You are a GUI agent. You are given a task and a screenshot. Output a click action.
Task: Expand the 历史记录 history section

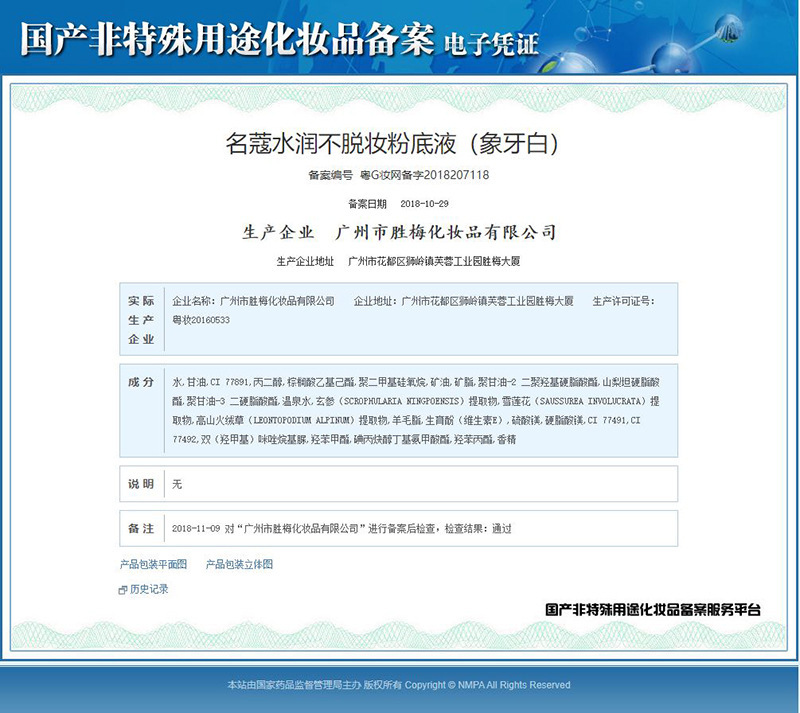tap(149, 590)
